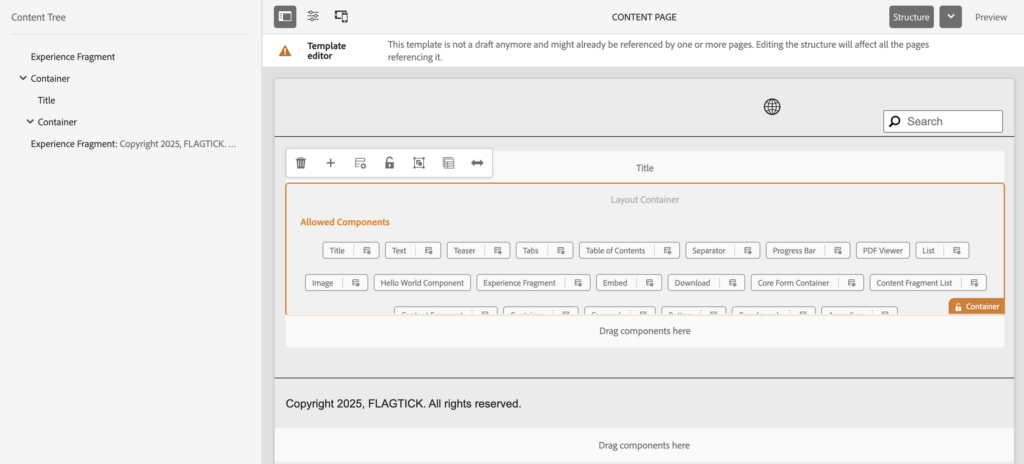
Task: Open policy icon beside Title component
Action: pos(367,251)
